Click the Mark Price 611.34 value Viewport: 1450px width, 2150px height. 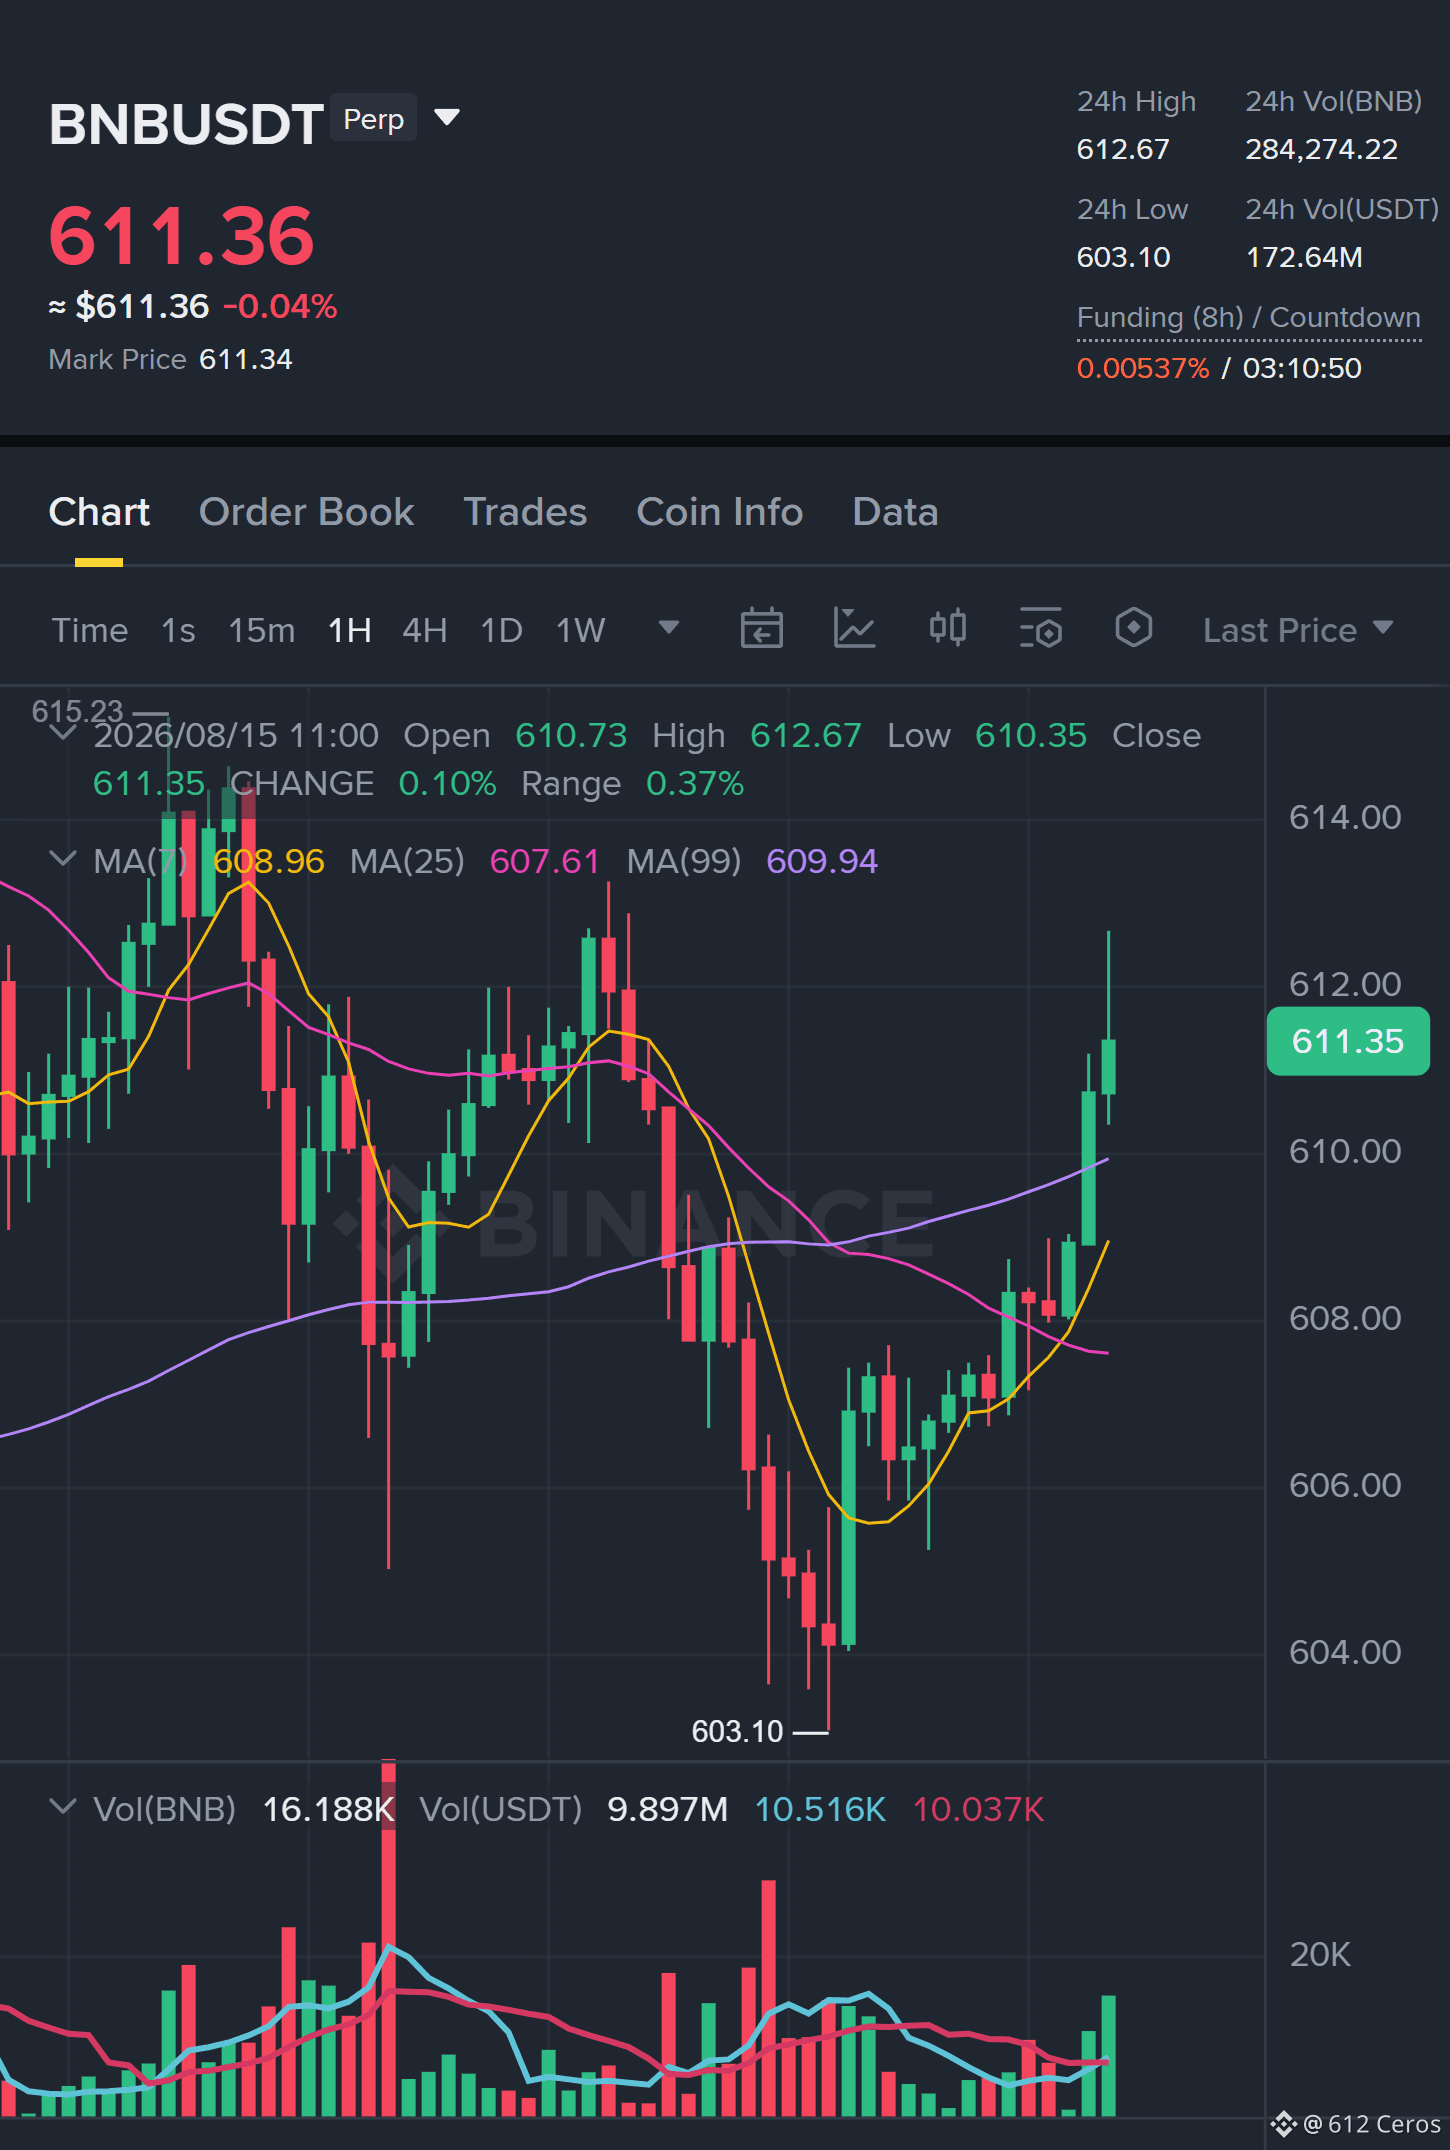click(246, 359)
